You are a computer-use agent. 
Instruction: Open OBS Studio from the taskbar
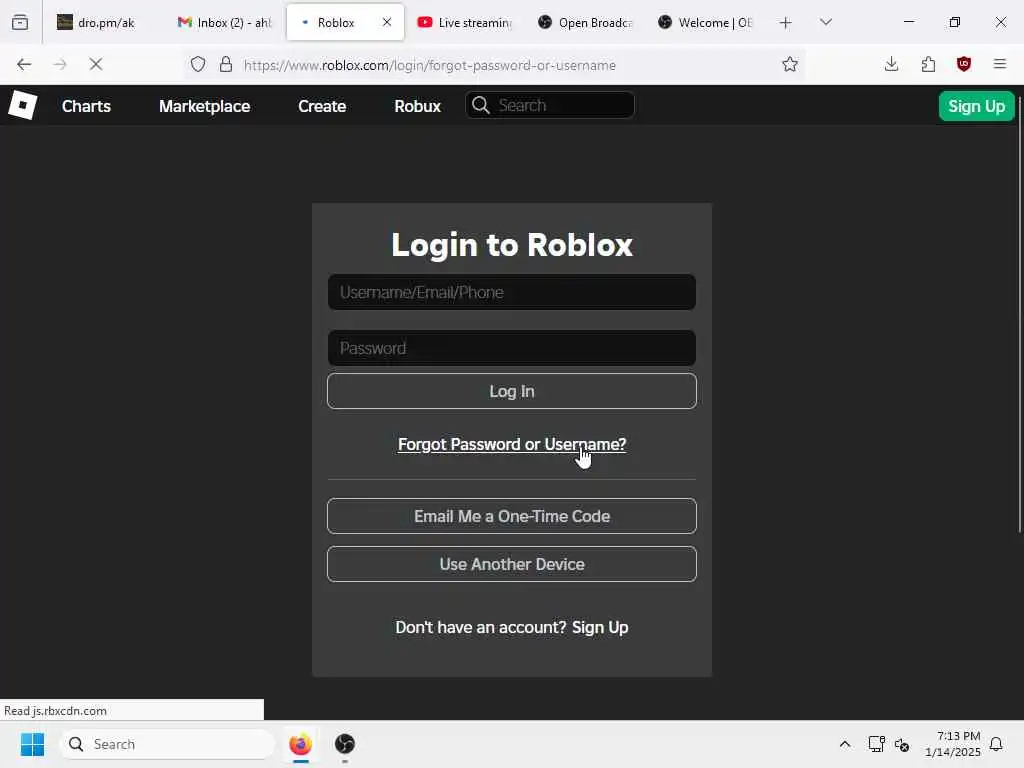345,744
